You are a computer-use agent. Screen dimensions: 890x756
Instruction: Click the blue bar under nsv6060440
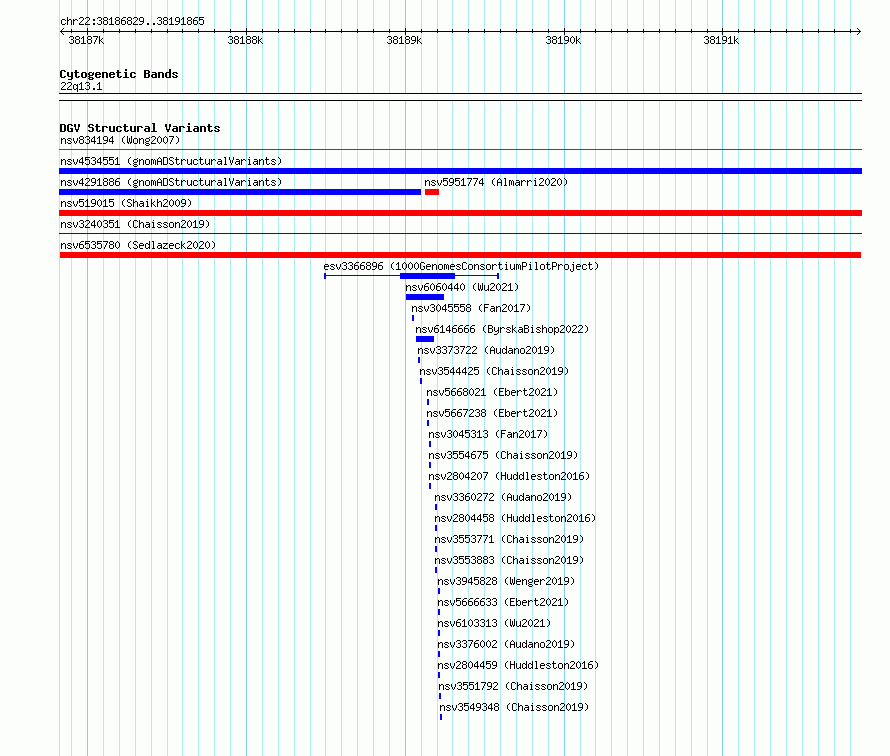tap(425, 297)
